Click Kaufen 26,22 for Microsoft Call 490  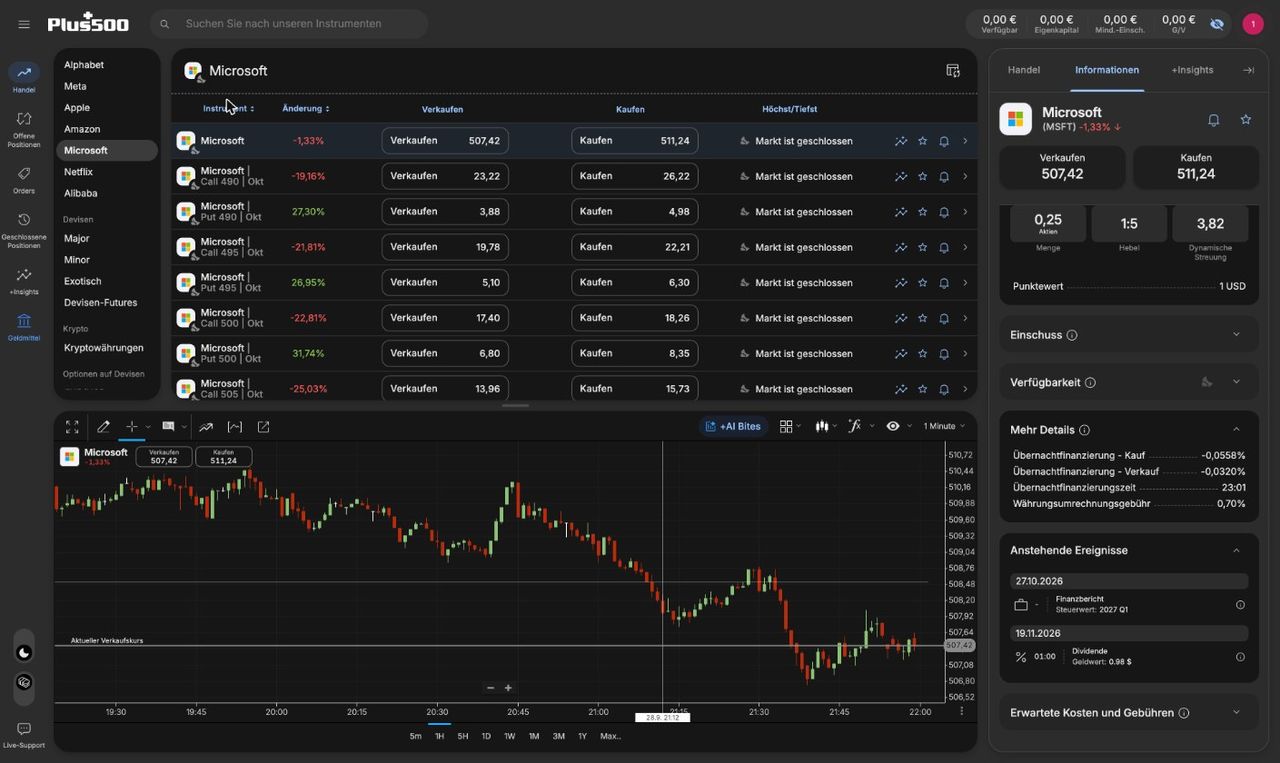634,176
